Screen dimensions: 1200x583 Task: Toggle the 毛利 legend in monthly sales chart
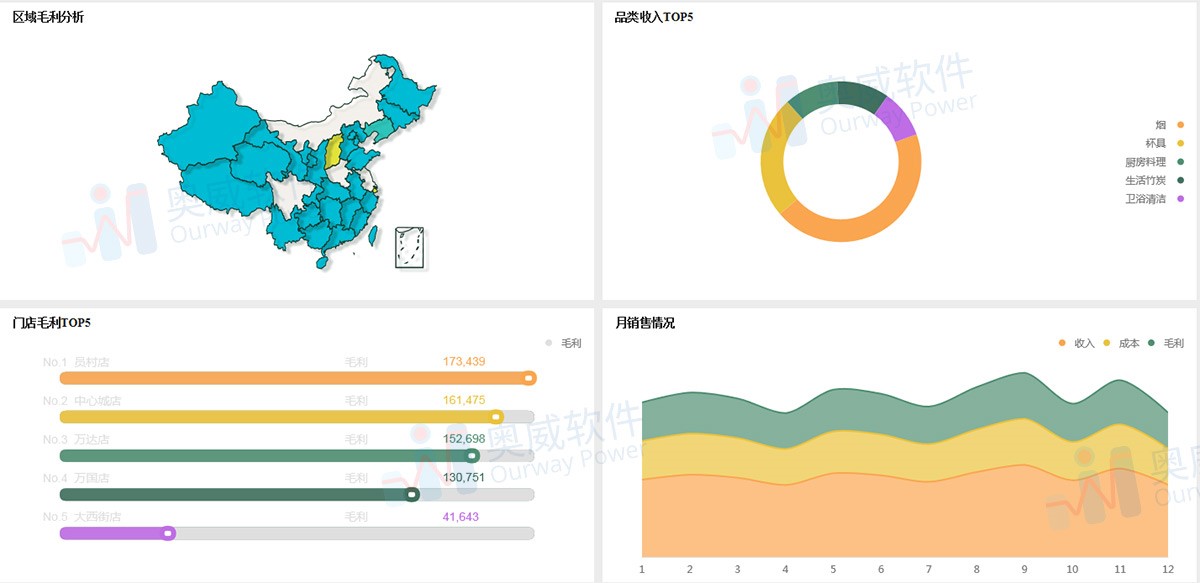tap(1166, 343)
